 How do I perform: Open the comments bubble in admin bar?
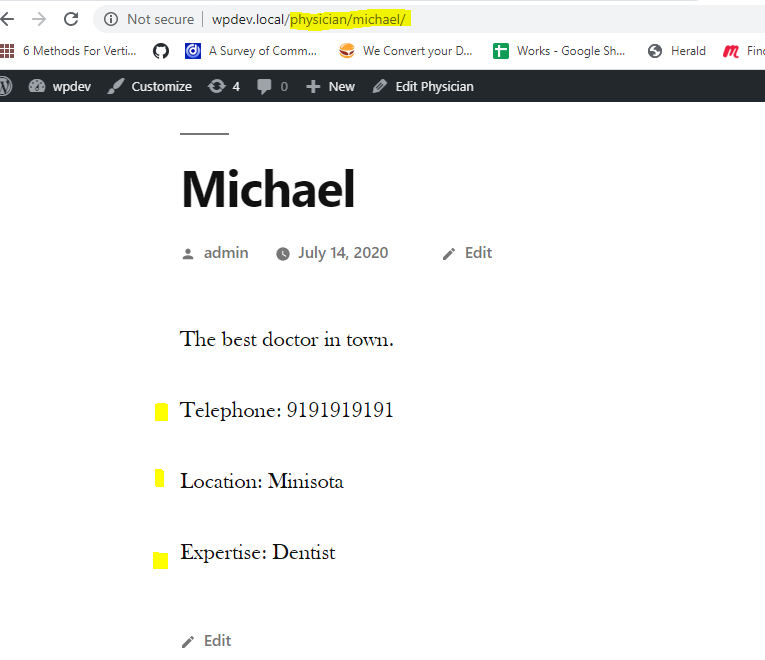click(272, 86)
